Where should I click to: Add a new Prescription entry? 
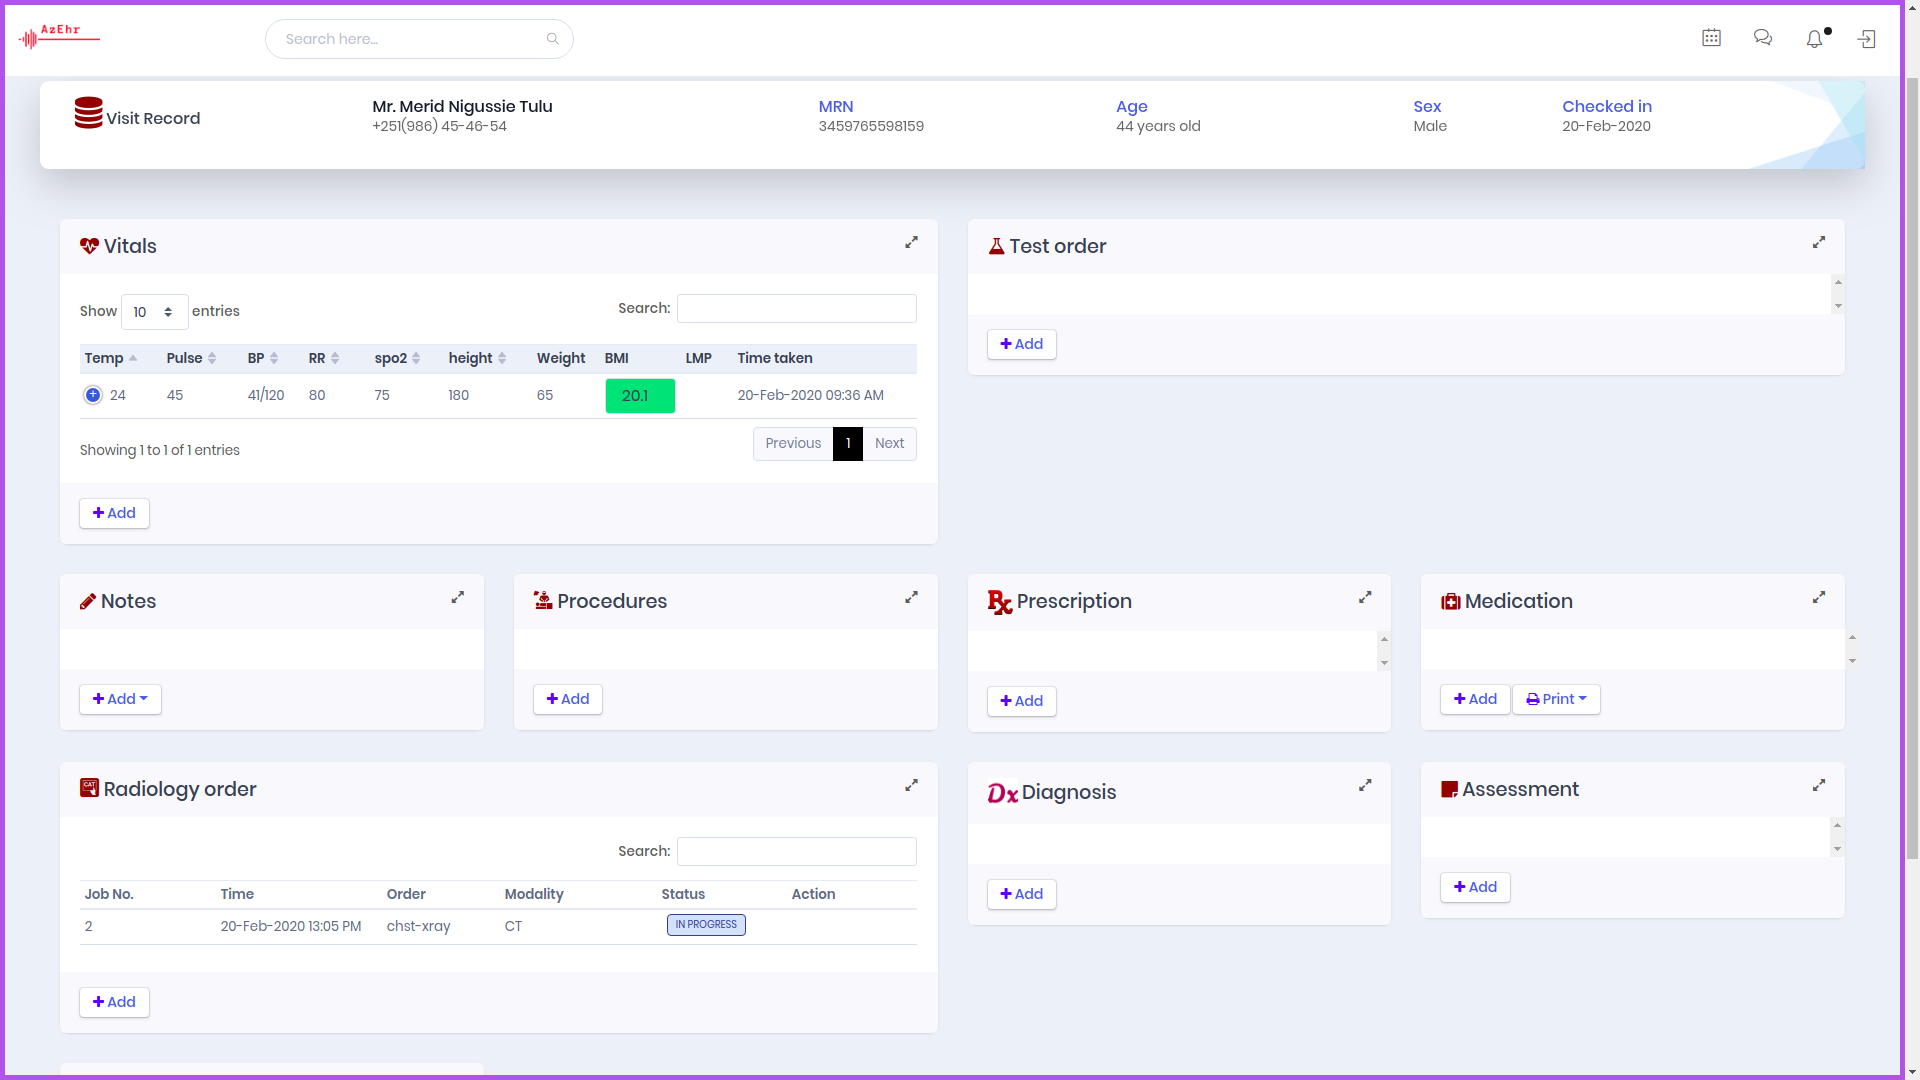pos(1021,701)
